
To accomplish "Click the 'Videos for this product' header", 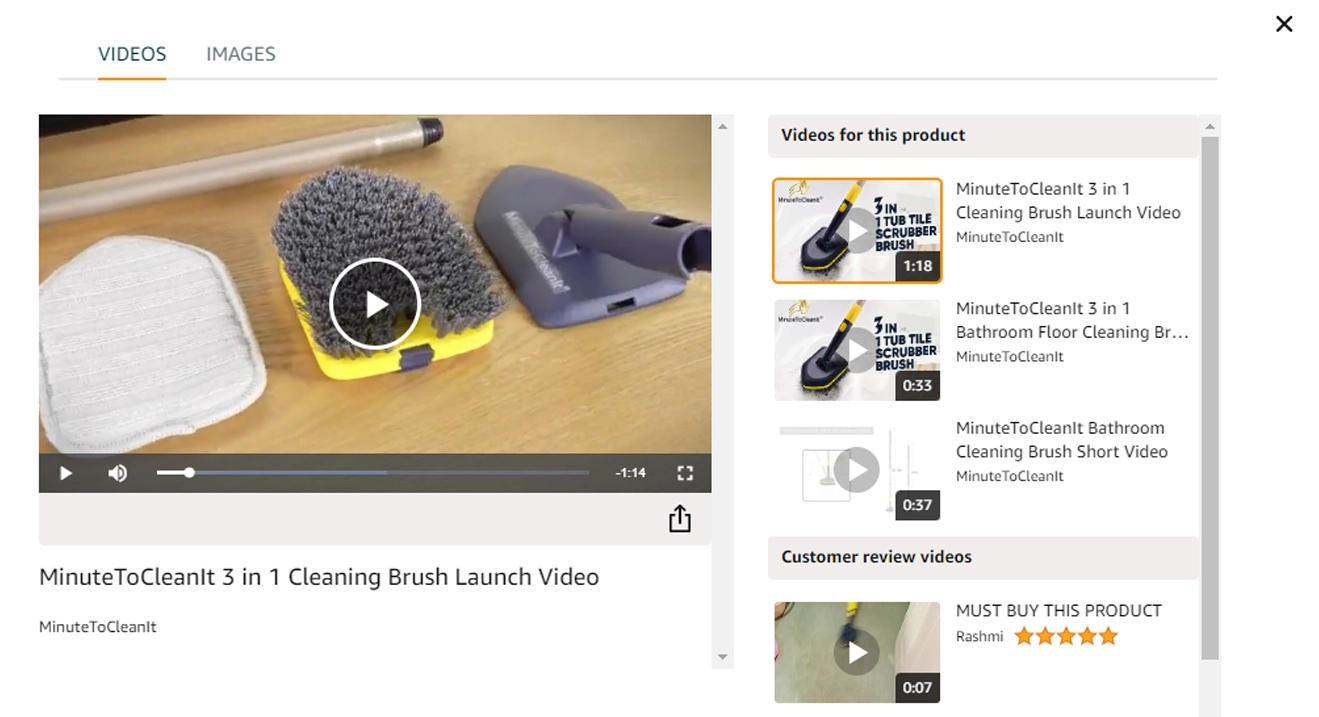I will pyautogui.click(x=983, y=135).
